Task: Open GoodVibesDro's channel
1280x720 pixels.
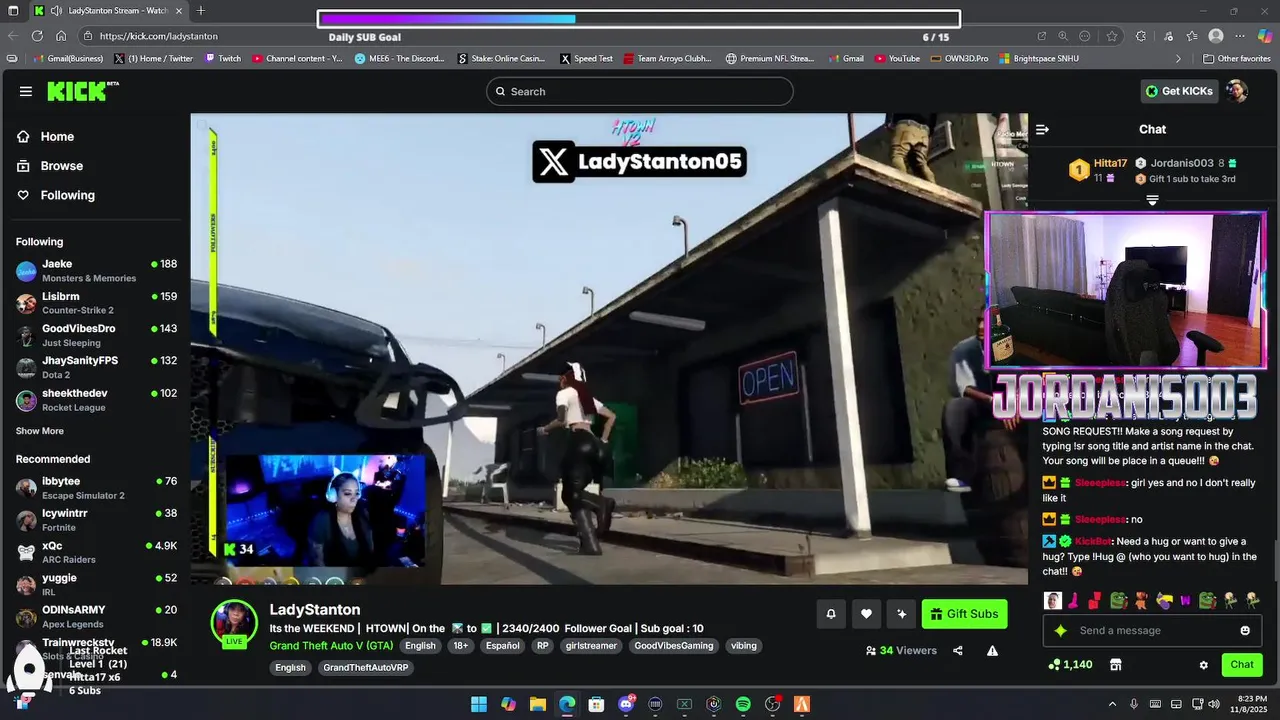Action: (96, 335)
